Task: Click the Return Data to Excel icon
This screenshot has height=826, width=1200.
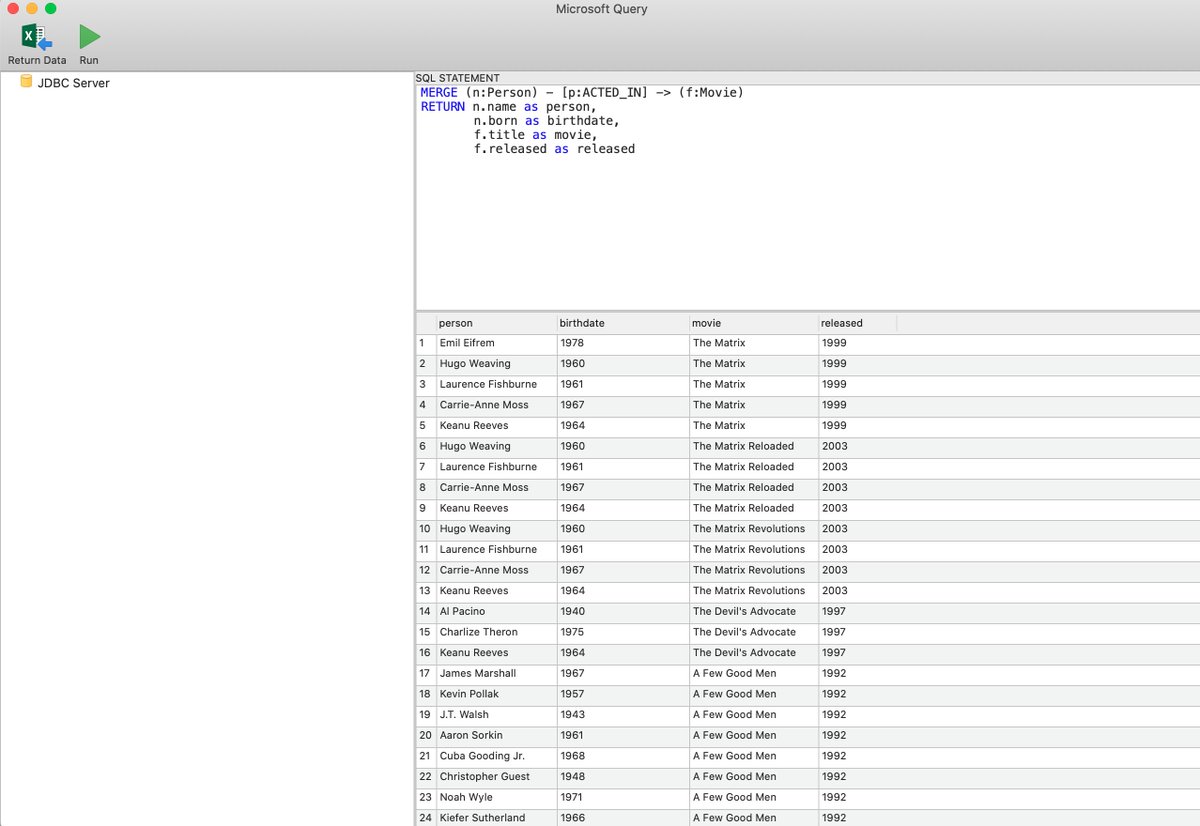Action: (x=36, y=36)
